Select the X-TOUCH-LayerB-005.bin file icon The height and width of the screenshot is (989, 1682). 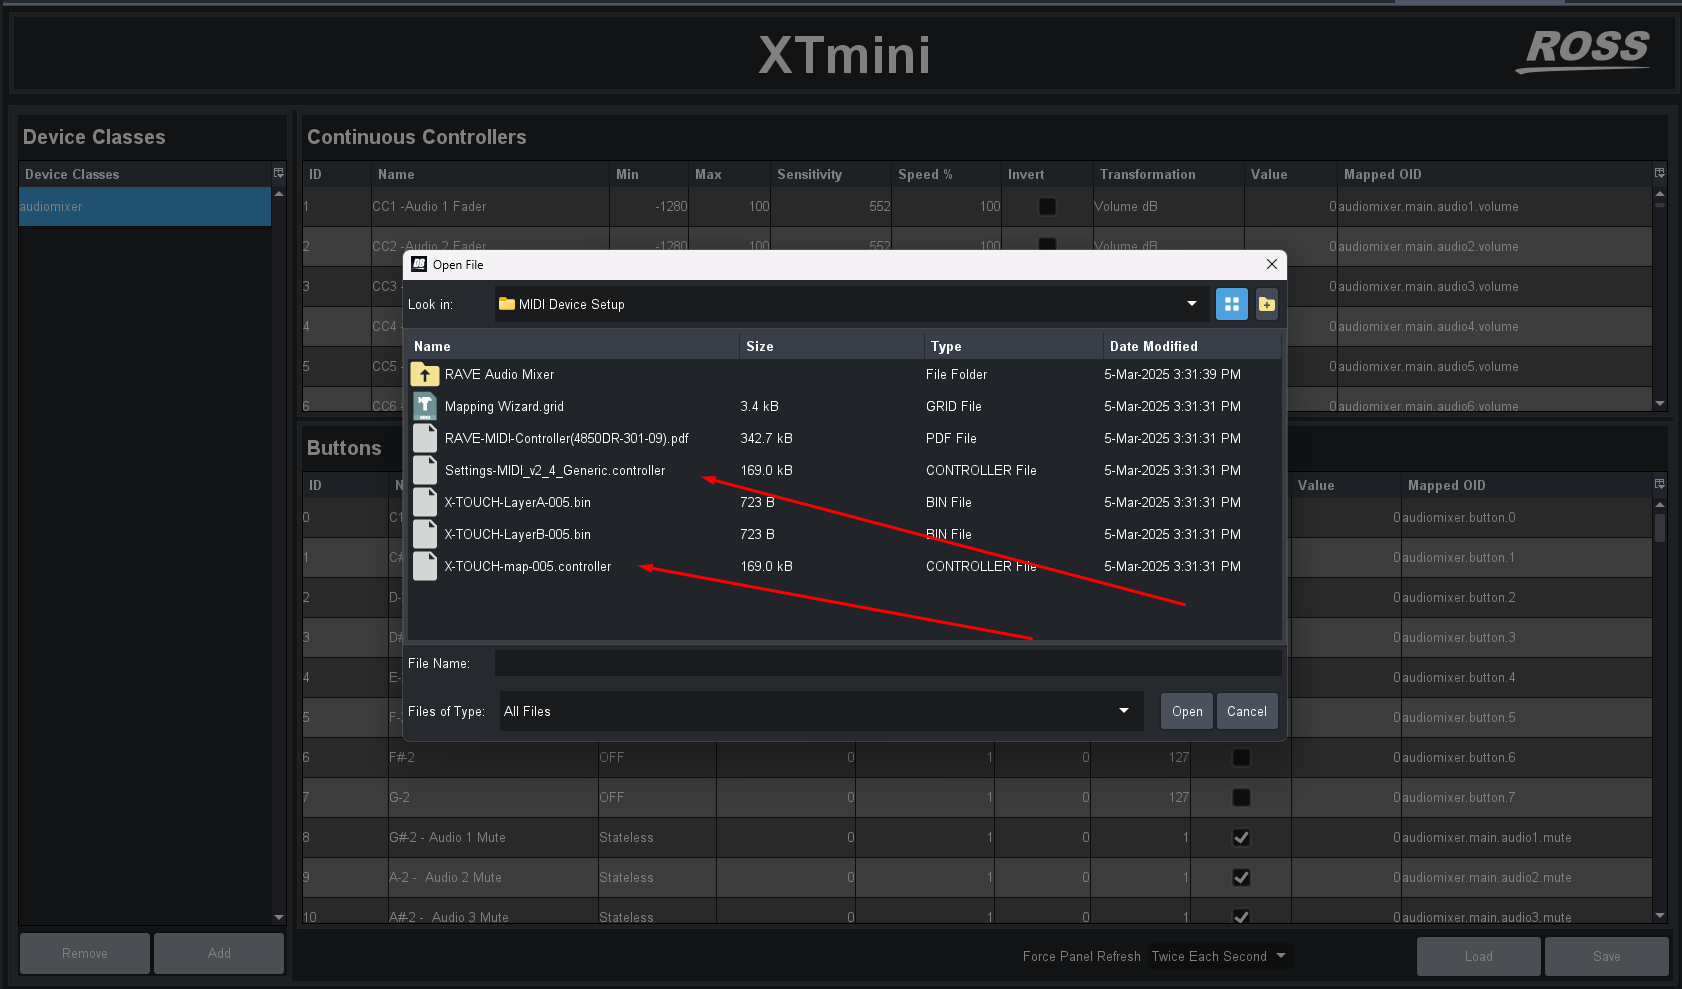pyautogui.click(x=425, y=534)
